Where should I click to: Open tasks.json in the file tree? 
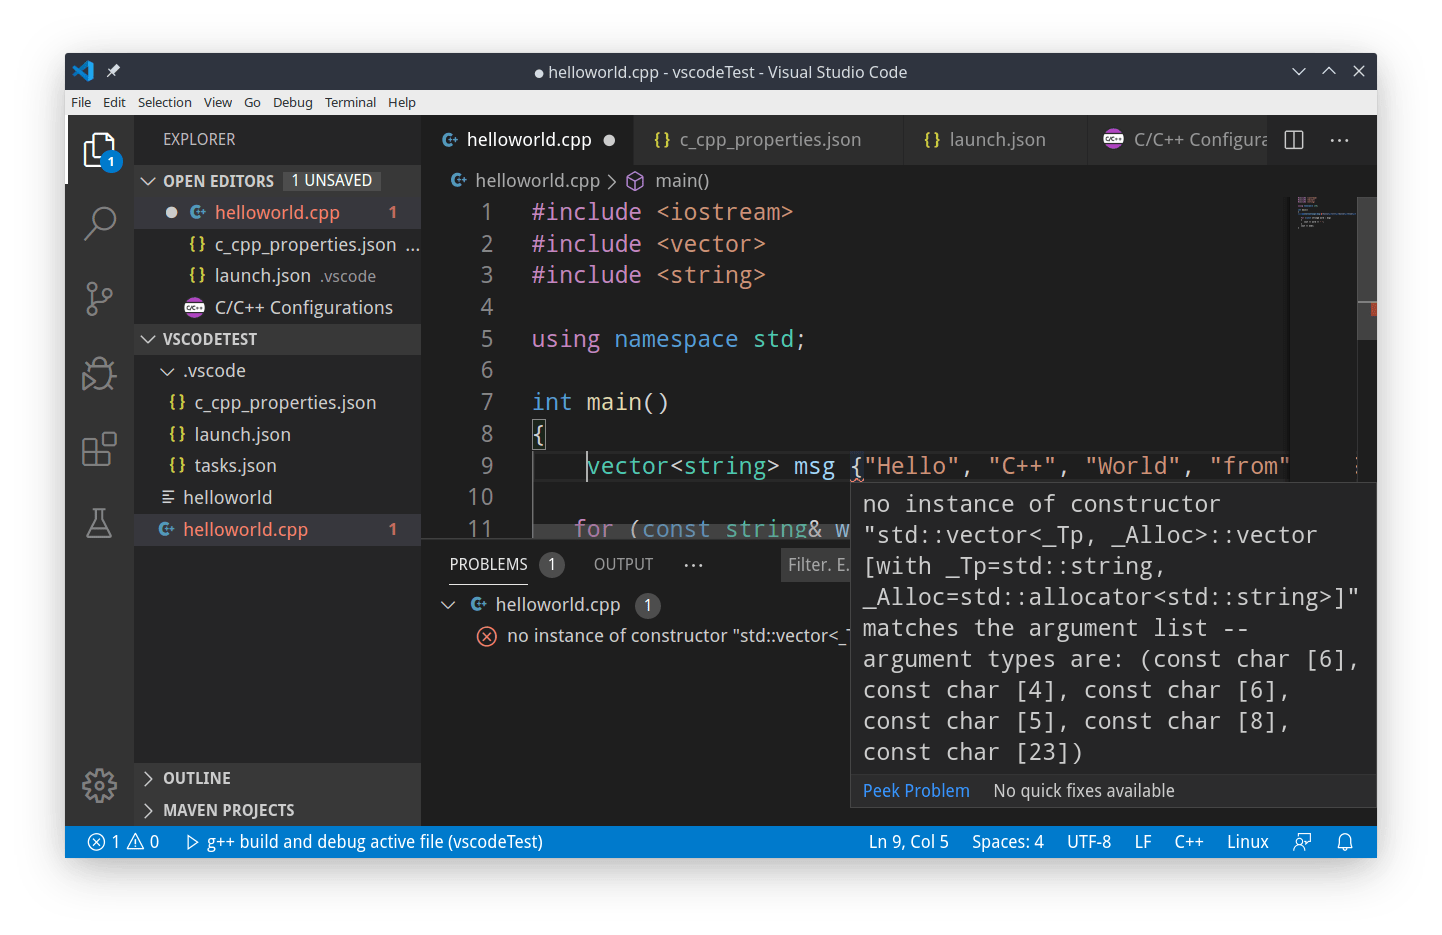click(278, 466)
